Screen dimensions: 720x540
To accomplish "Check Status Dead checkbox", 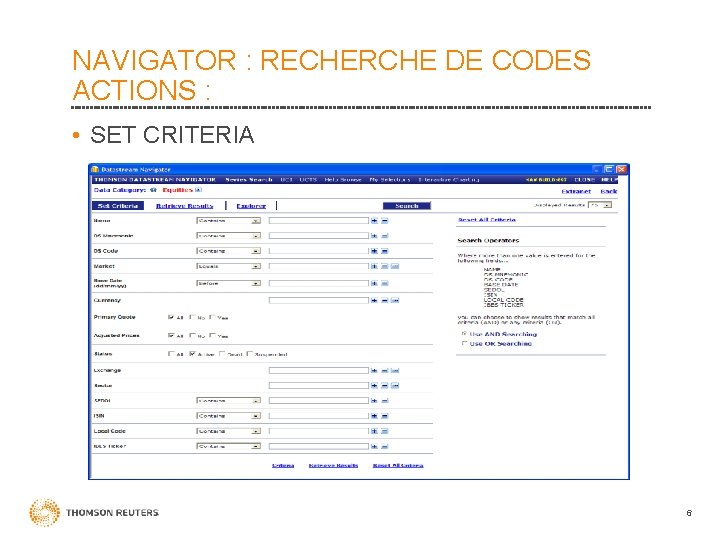I will 222,354.
